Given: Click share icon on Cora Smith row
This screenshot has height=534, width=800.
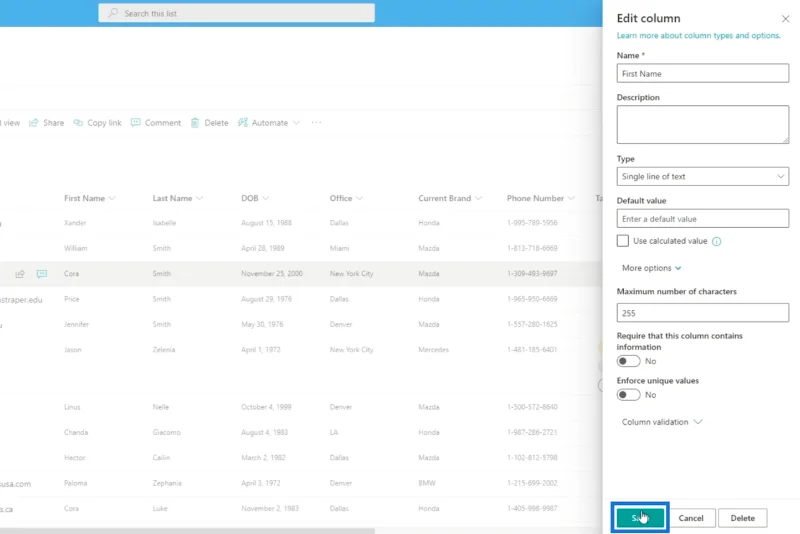Looking at the screenshot, I should [x=20, y=274].
